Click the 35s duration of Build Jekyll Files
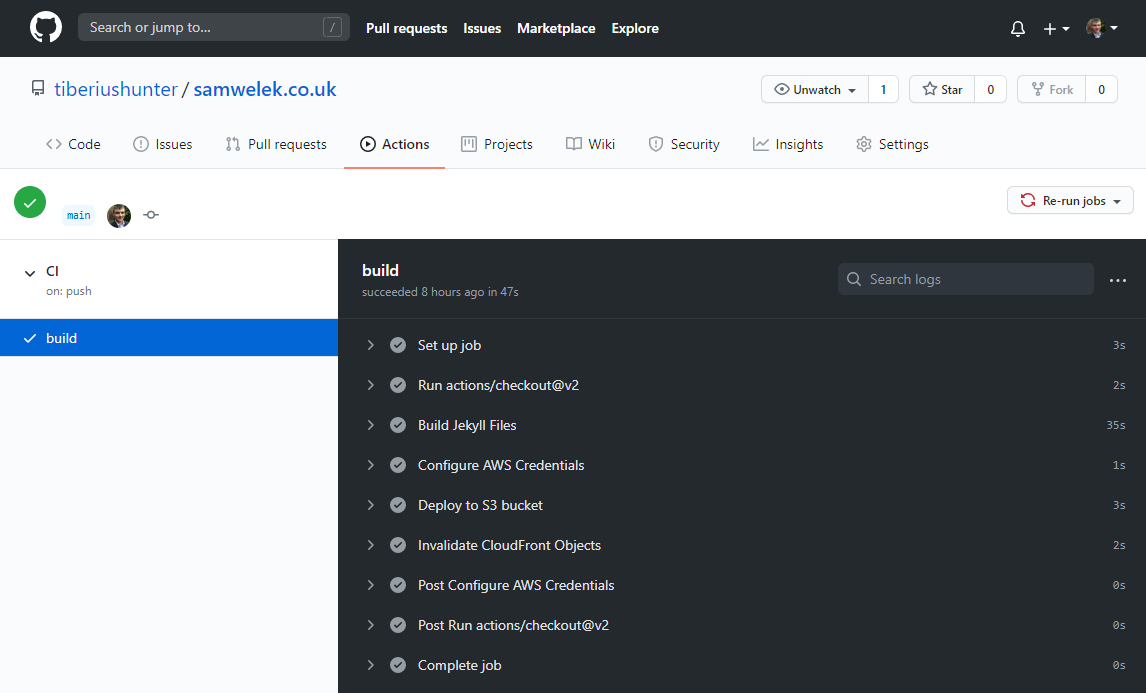1146x693 pixels. 1115,425
